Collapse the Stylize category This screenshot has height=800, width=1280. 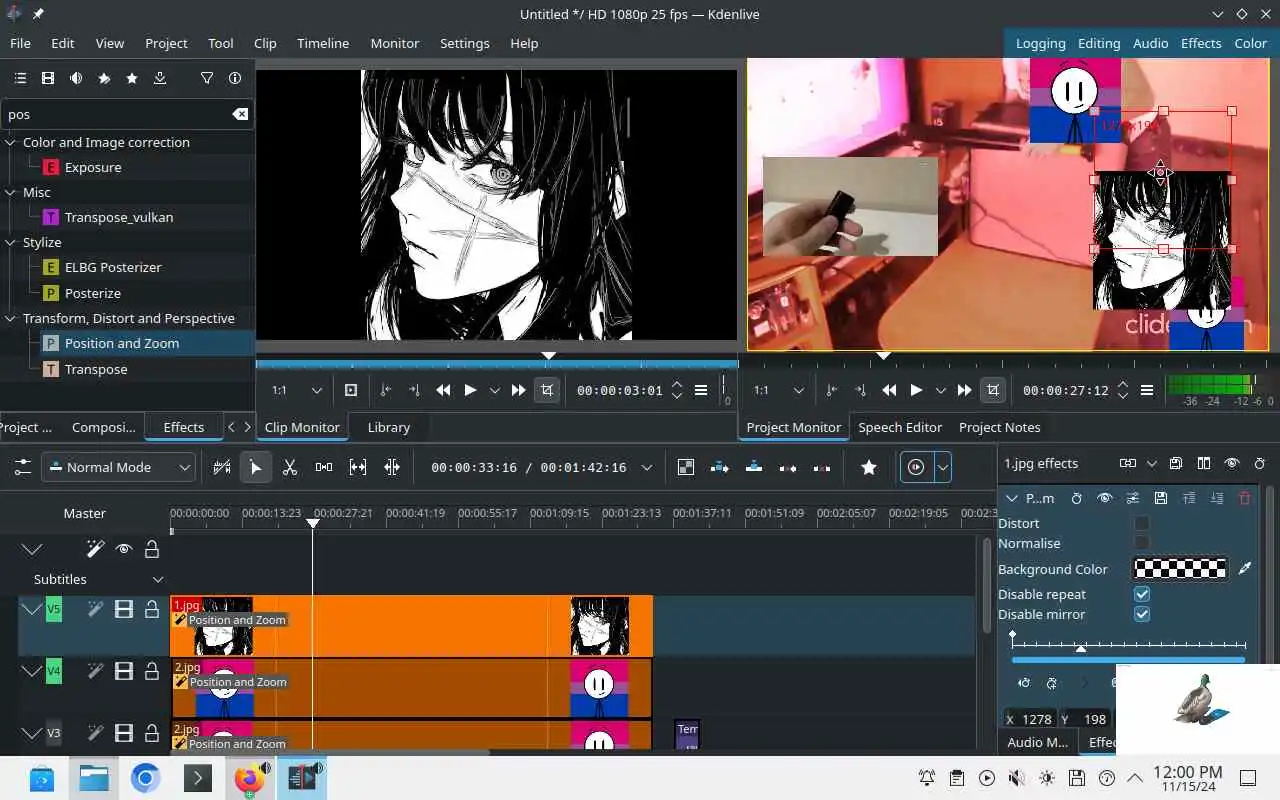(11, 242)
